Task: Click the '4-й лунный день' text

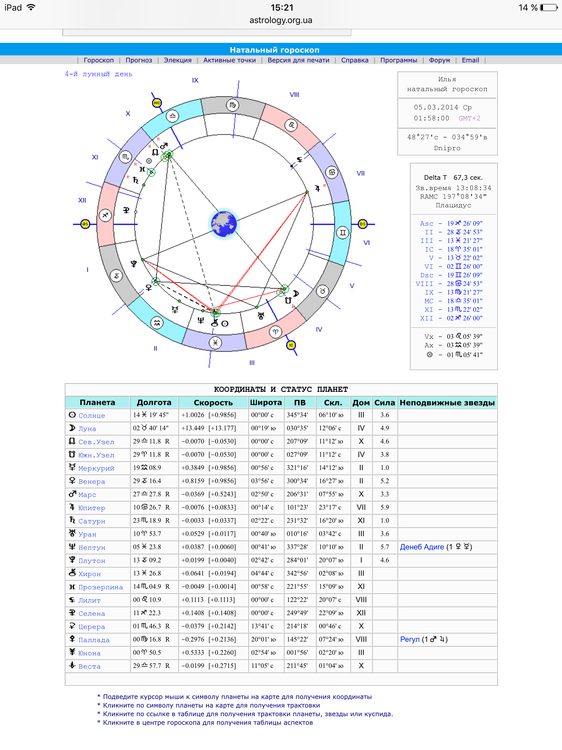Action: pyautogui.click(x=99, y=74)
